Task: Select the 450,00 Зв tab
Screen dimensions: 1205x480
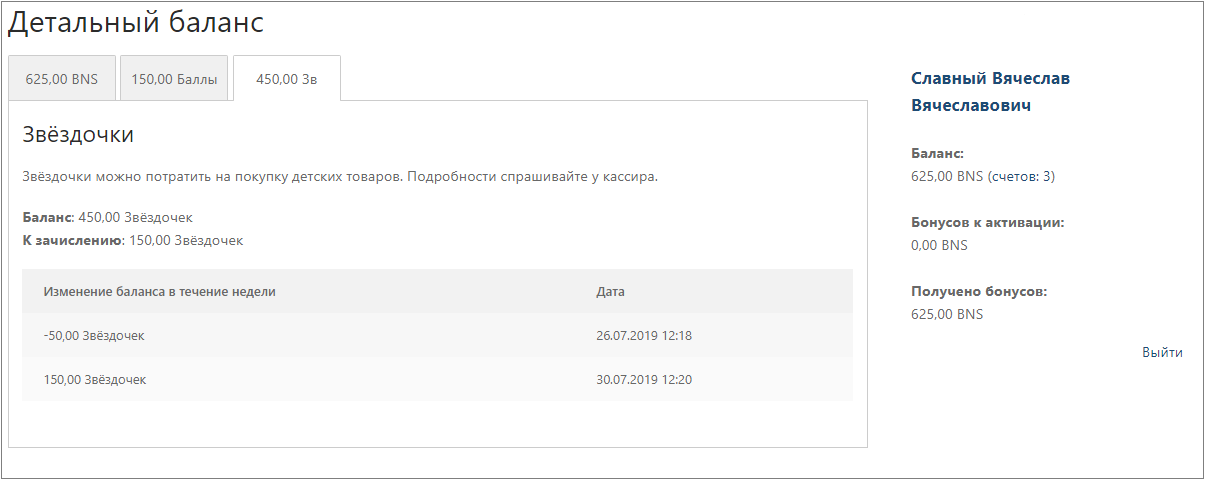Action: click(287, 80)
